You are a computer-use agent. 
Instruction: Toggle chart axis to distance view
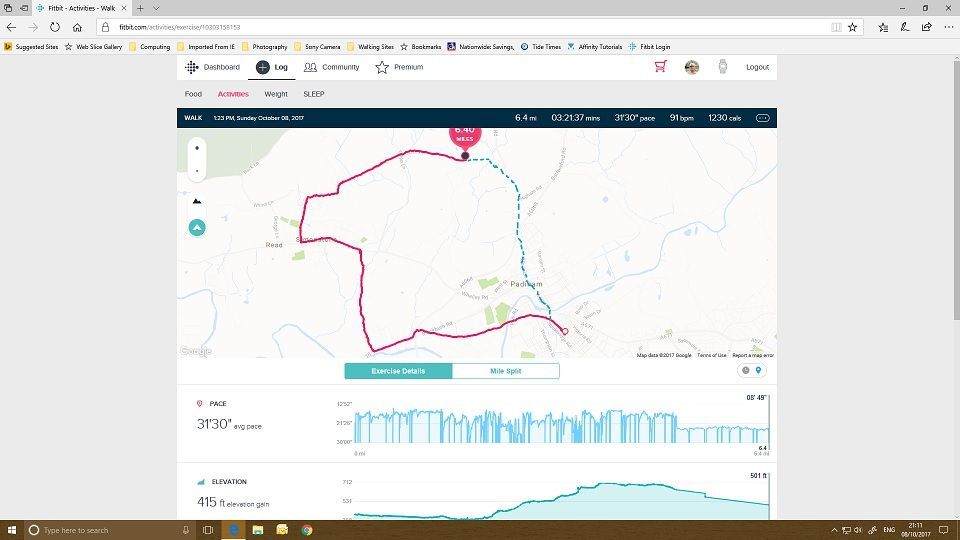(759, 370)
